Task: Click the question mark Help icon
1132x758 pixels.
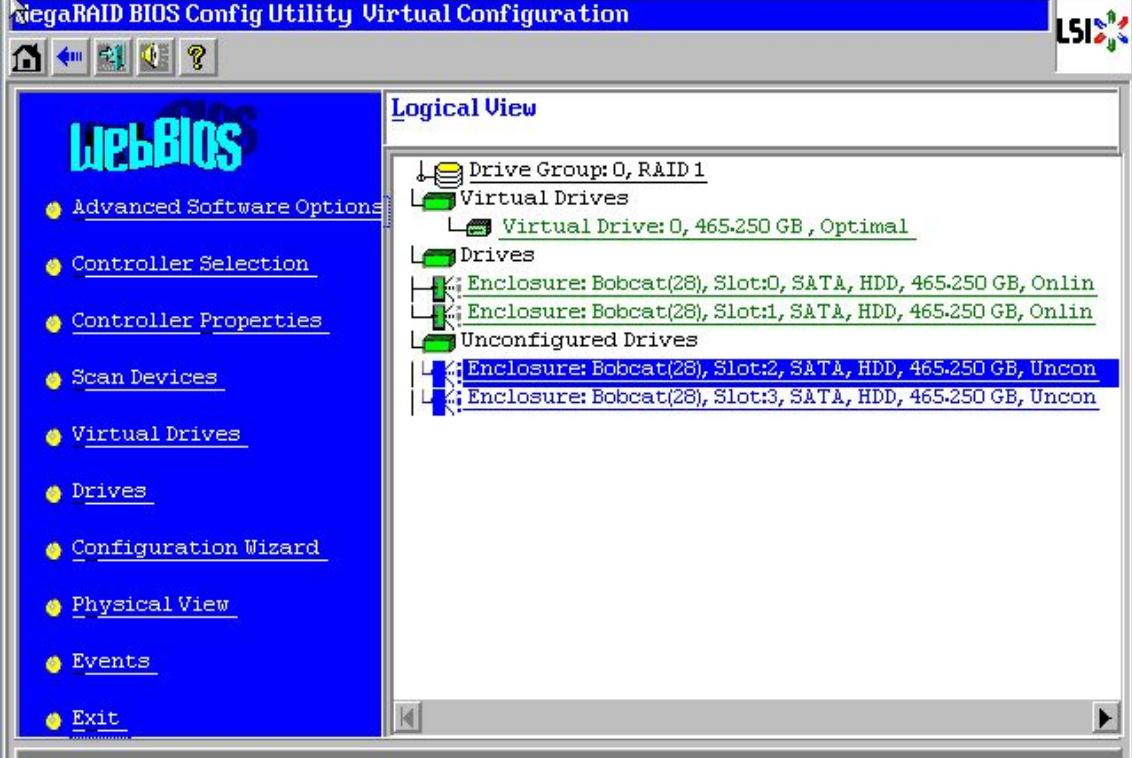Action: coord(197,57)
